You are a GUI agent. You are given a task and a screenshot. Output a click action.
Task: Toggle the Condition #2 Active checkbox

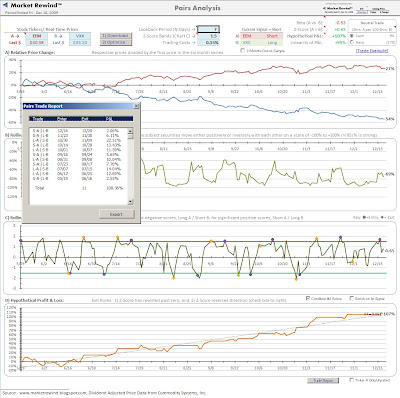[x=308, y=298]
